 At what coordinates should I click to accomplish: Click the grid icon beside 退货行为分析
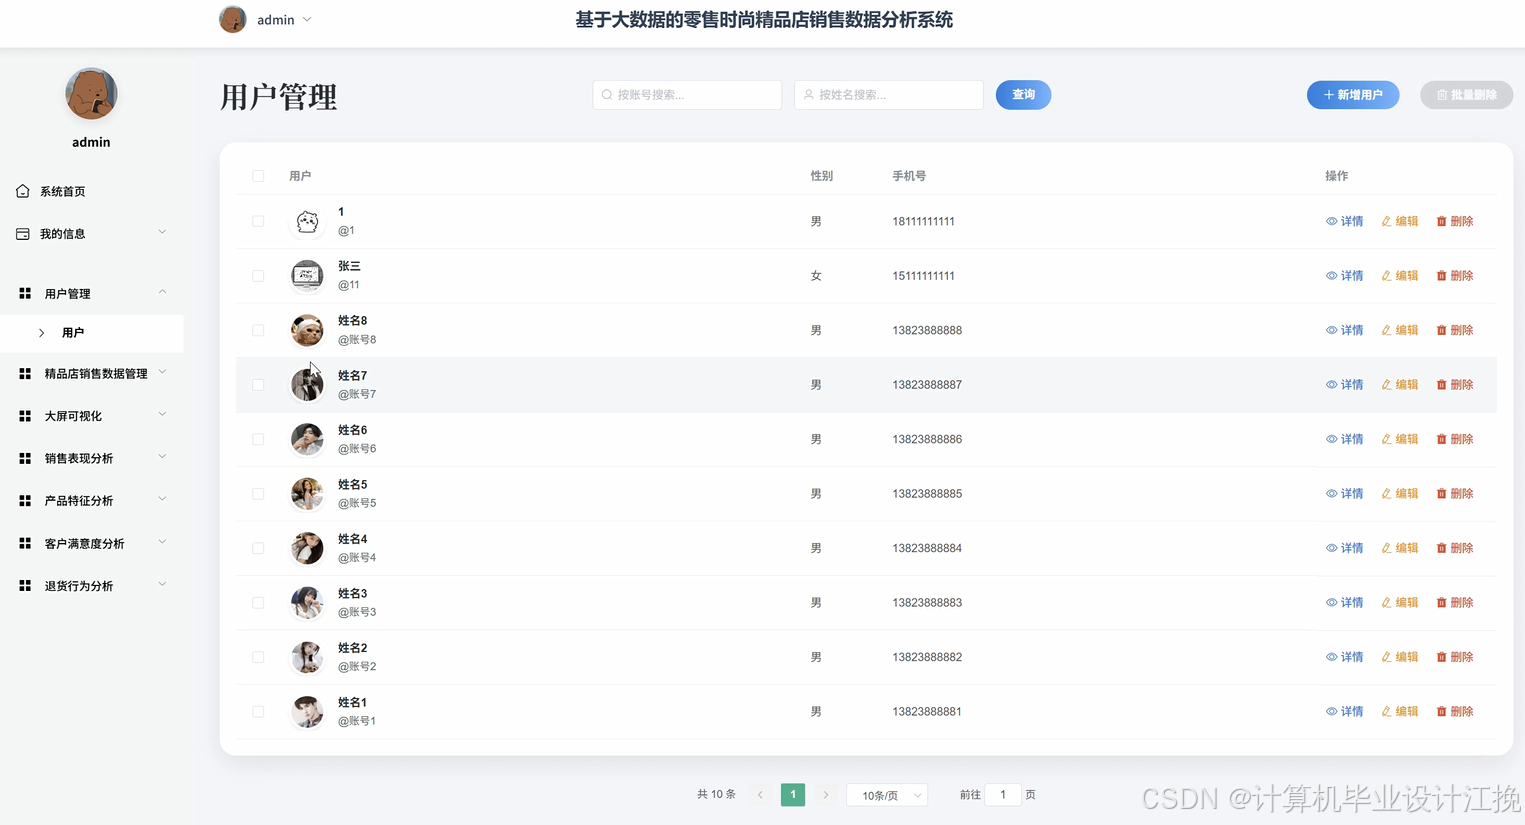[25, 586]
